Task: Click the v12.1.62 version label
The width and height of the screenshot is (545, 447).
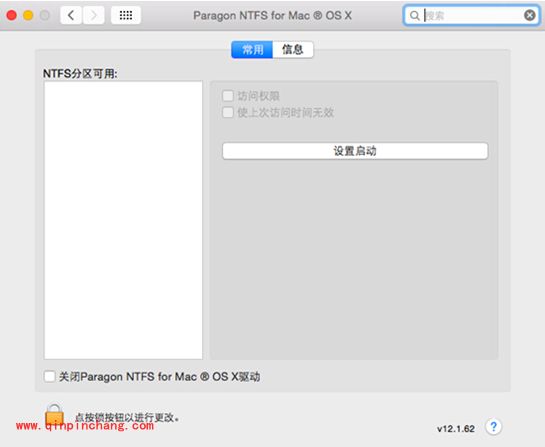Action: pos(456,429)
